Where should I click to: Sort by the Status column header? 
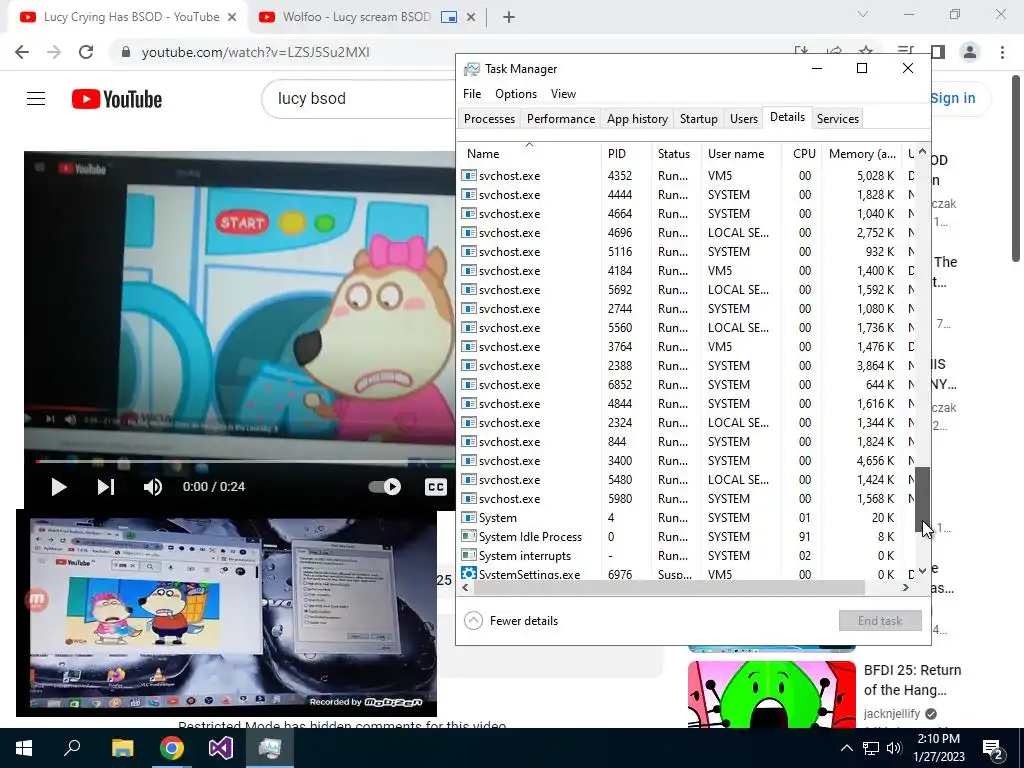pyautogui.click(x=675, y=154)
